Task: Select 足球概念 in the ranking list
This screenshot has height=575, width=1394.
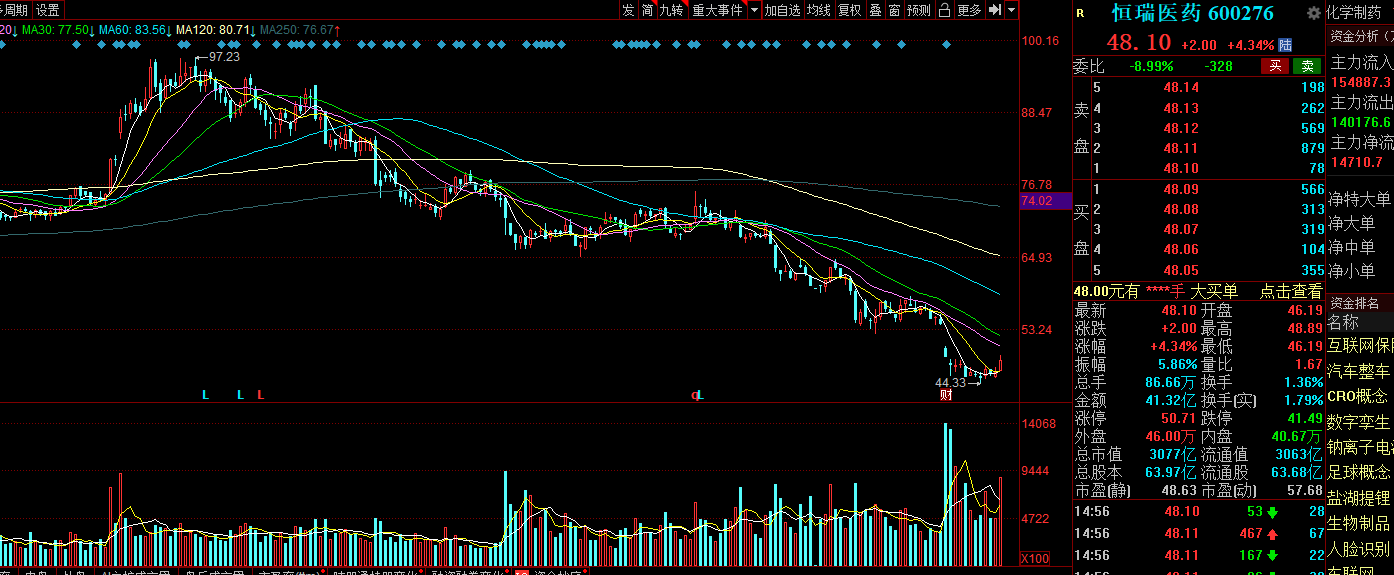Action: tap(1358, 472)
